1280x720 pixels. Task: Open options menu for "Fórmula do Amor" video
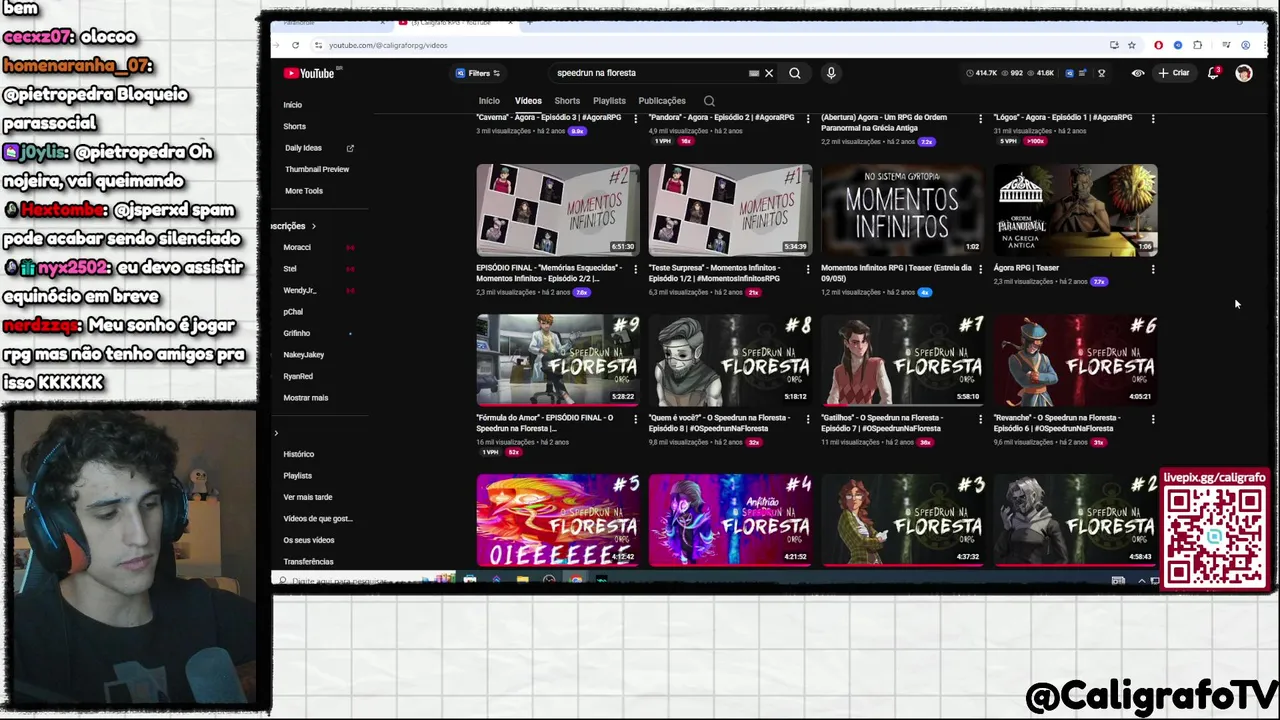(x=635, y=419)
